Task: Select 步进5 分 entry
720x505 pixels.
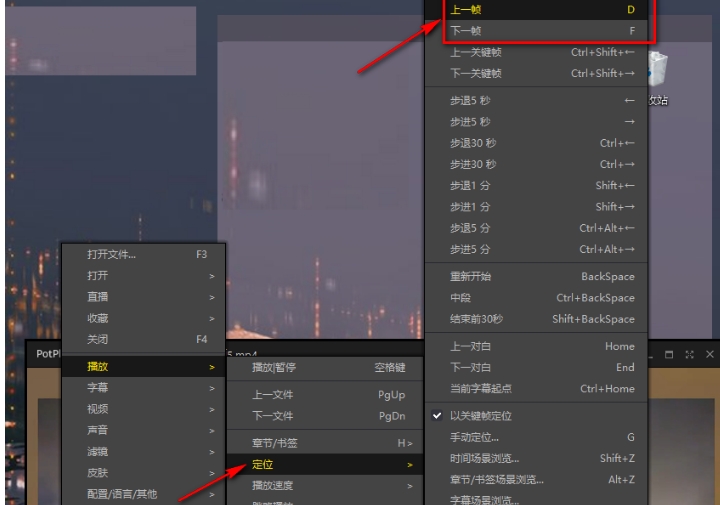Action: [x=536, y=249]
